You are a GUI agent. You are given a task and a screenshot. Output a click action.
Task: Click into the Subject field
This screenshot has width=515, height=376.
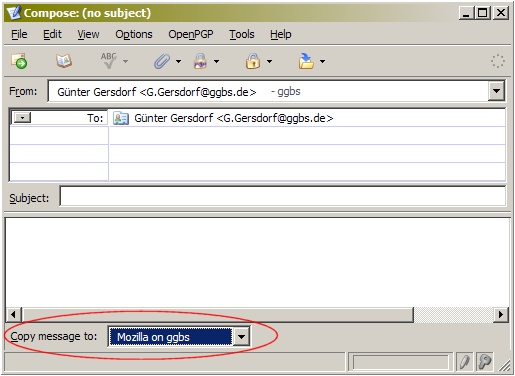point(283,197)
